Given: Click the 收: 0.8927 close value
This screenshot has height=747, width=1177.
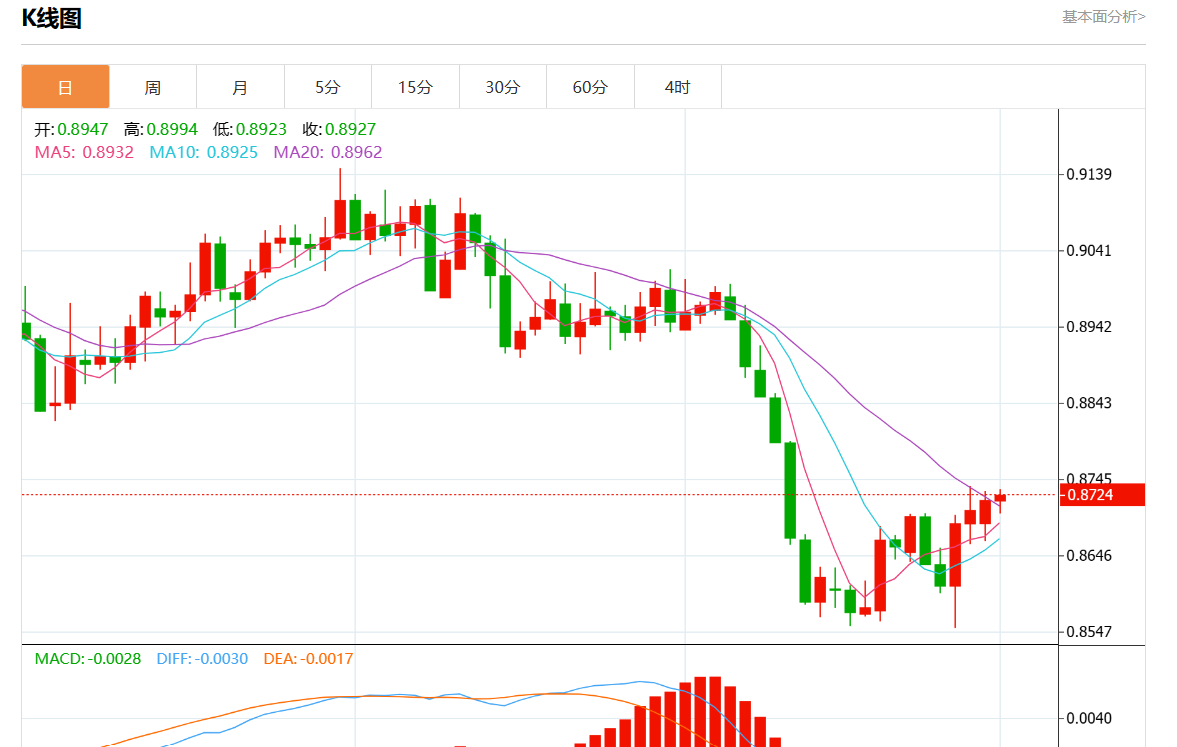Looking at the screenshot, I should coord(339,129).
